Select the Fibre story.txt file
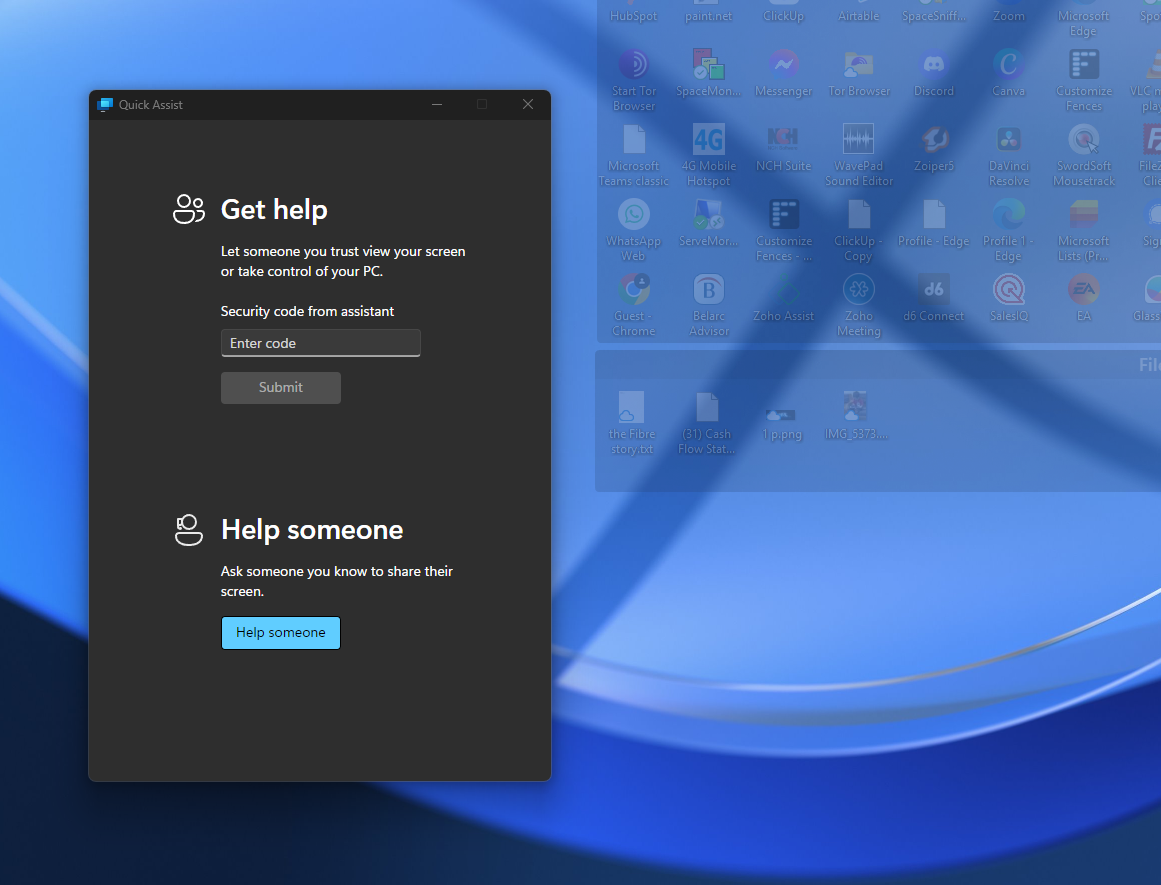Viewport: 1161px width, 885px height. tap(631, 409)
